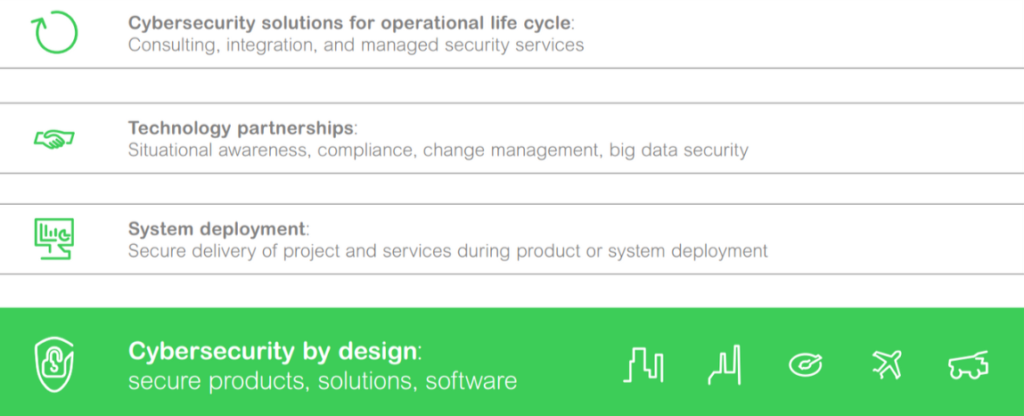
Task: Select the System deployment row panel
Action: pyautogui.click(x=512, y=239)
